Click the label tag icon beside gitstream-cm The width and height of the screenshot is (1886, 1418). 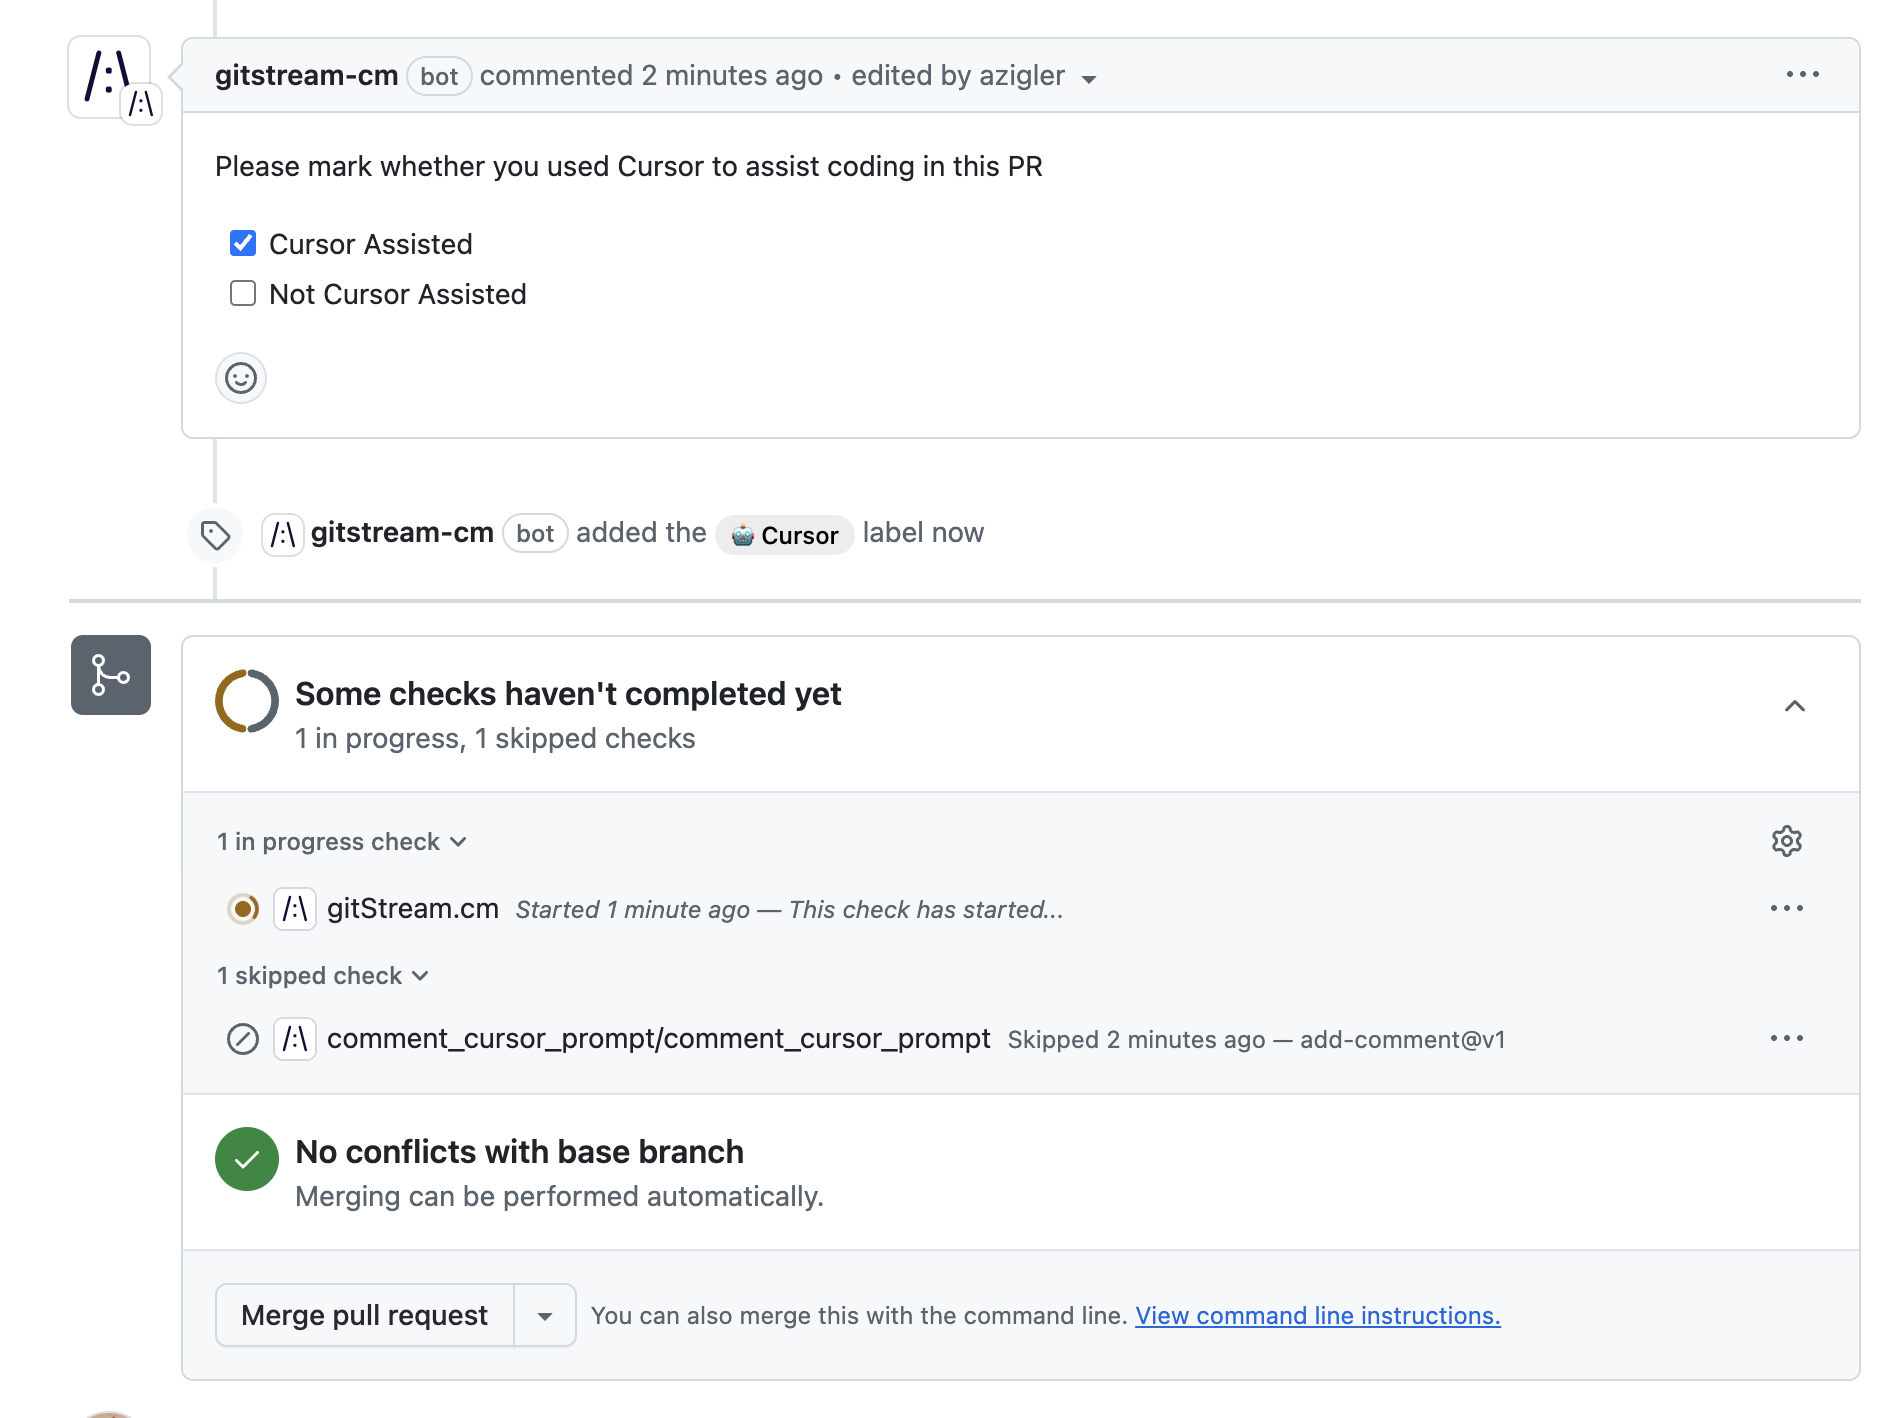tap(214, 534)
